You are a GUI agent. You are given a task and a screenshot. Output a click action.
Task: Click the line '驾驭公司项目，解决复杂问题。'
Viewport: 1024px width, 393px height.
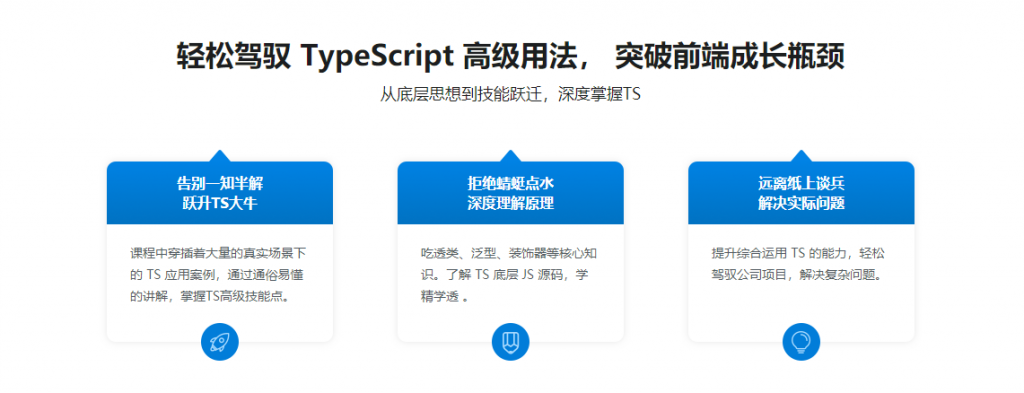[x=798, y=275]
